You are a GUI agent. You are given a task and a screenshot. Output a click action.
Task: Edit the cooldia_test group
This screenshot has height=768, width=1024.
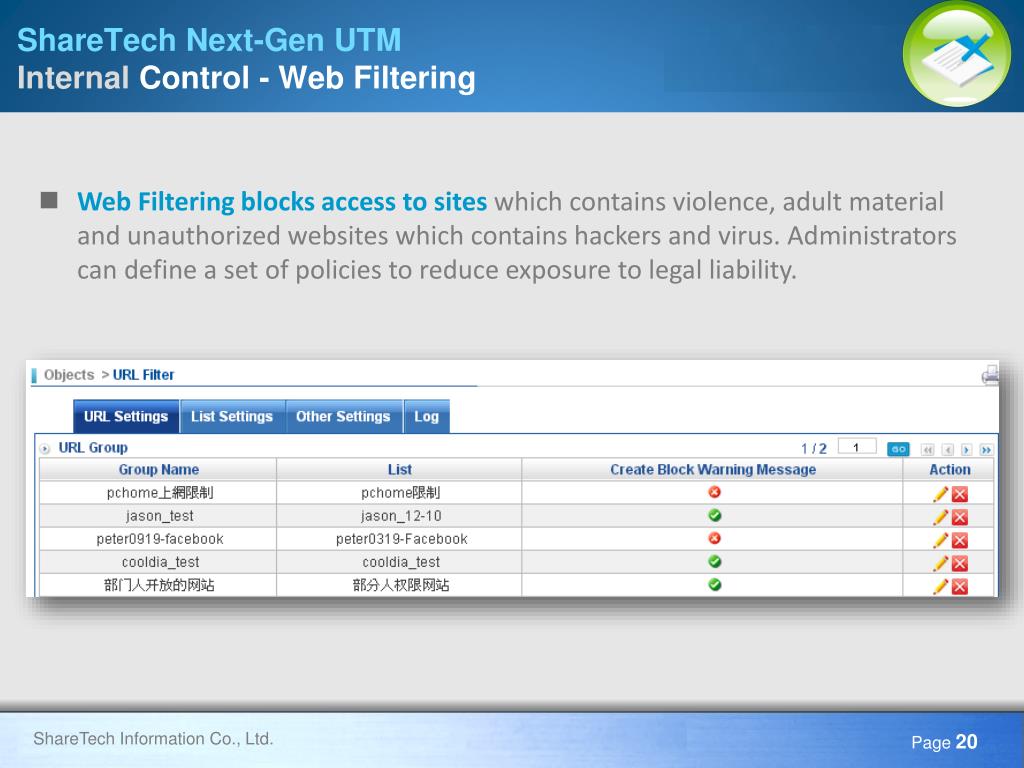coord(940,563)
